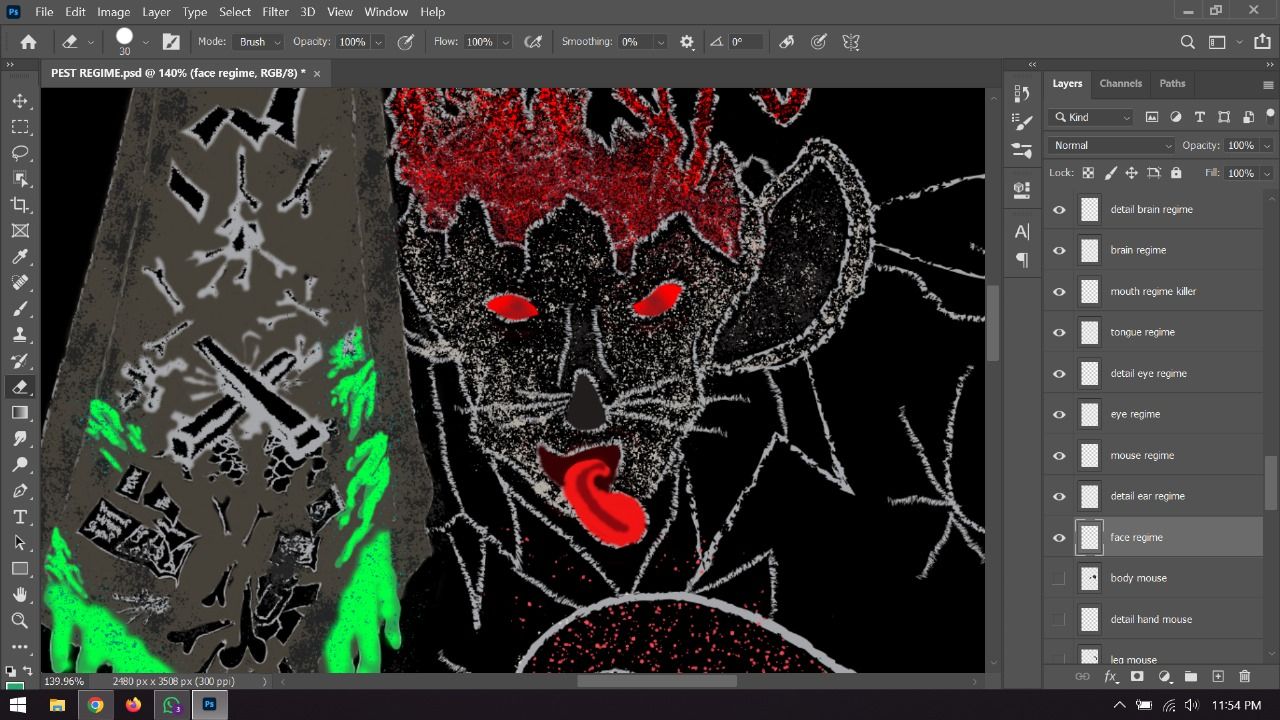Add a layer mask button
Screen dimensions: 1280x720
(1137, 677)
